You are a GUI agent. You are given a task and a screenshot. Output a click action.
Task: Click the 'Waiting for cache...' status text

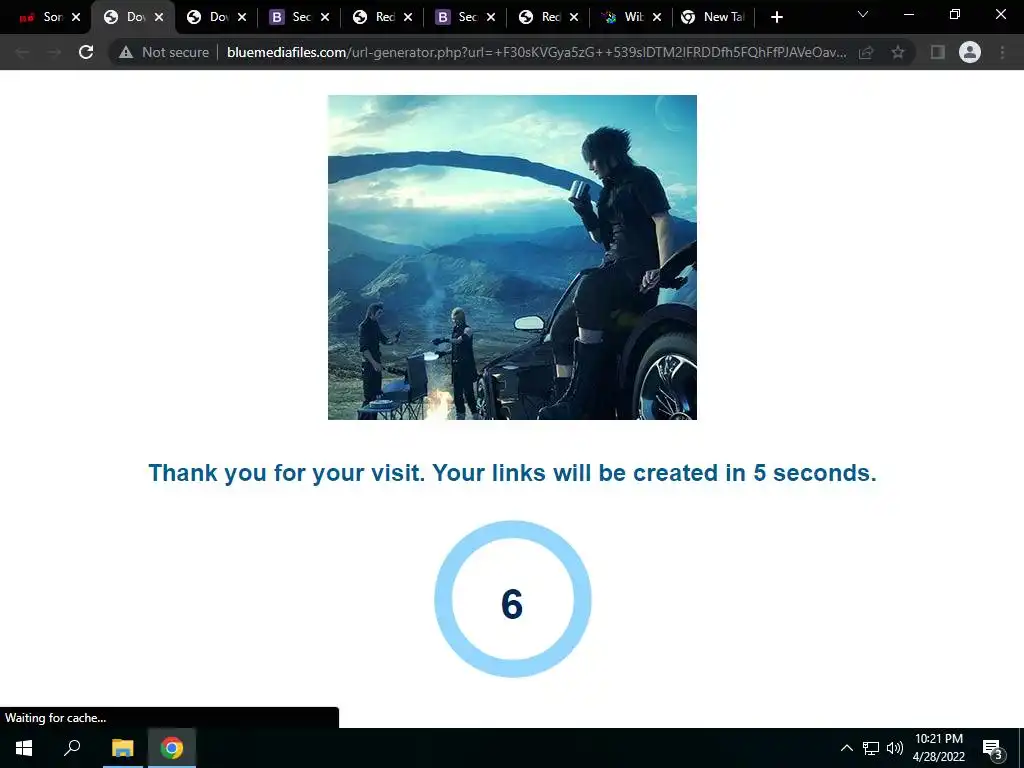[x=56, y=718]
